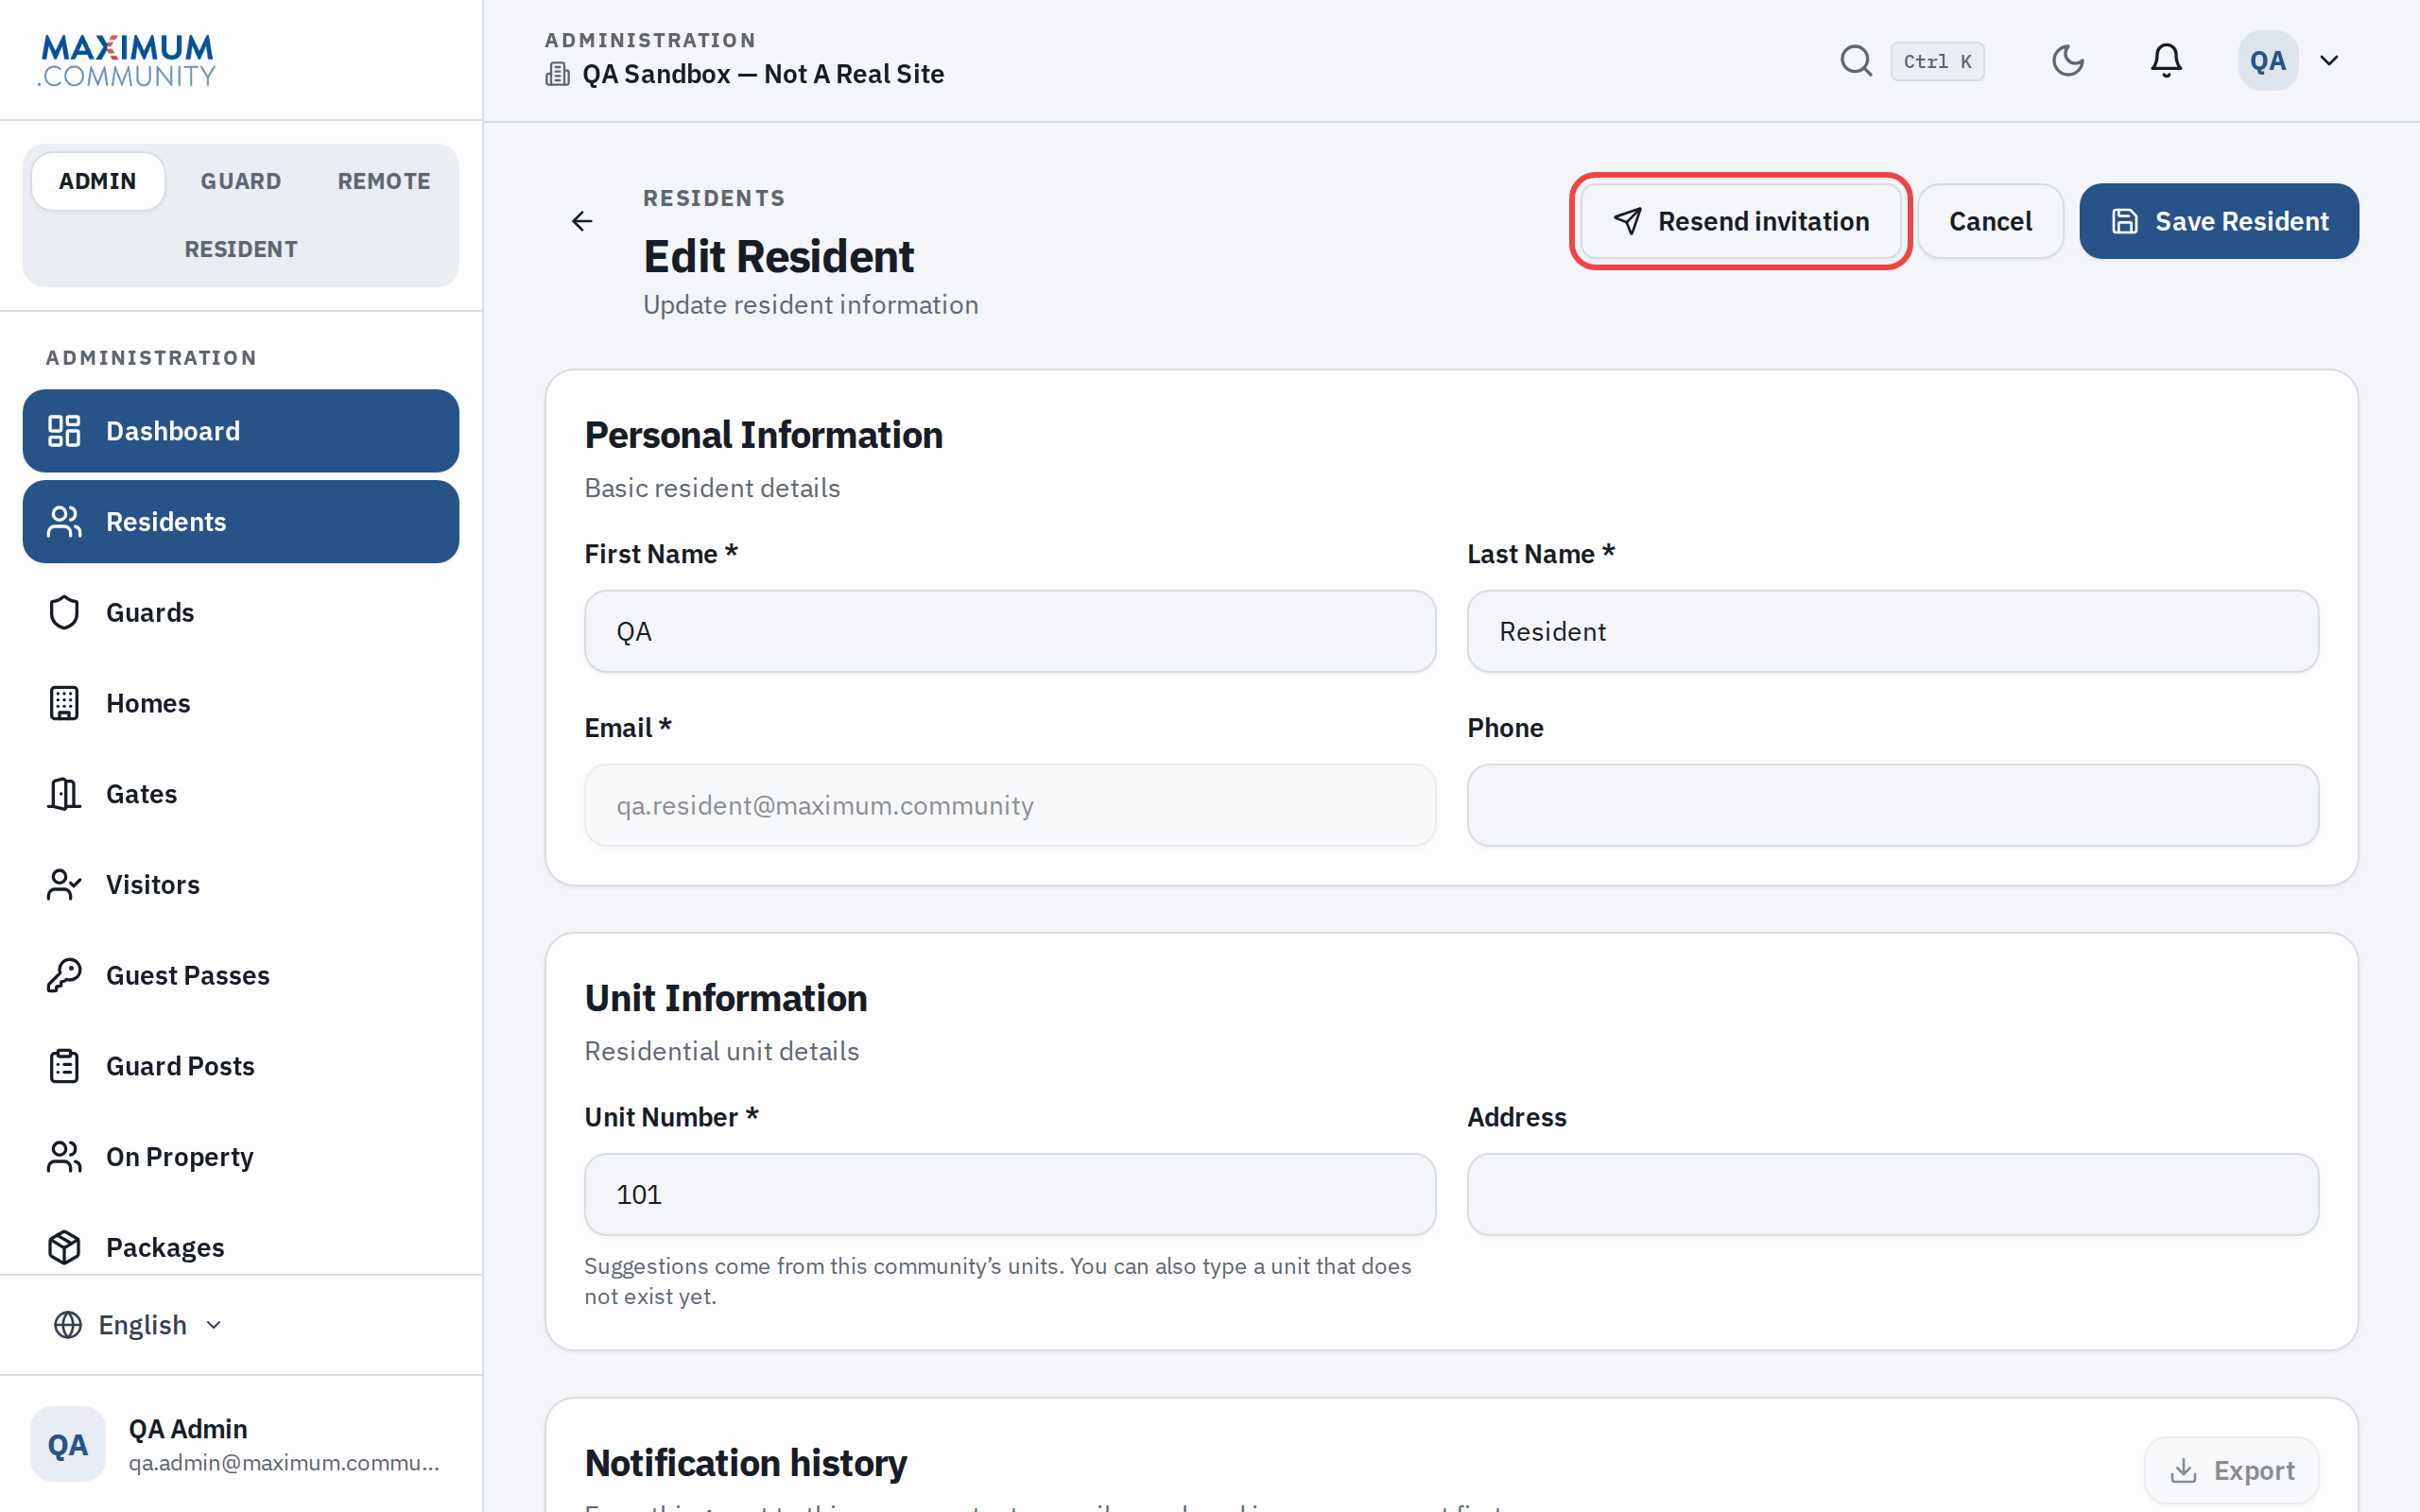Screen dimensions: 2420x1512
Task: Open On Property page label
Action: 180,1157
